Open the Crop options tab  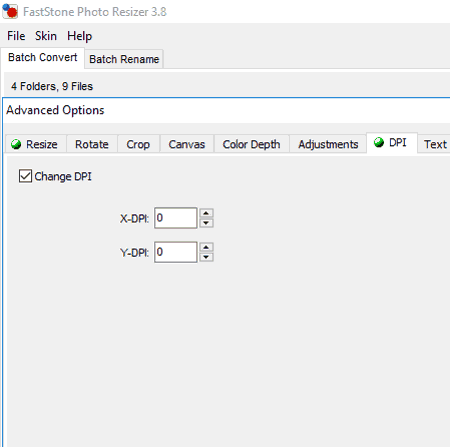(138, 144)
